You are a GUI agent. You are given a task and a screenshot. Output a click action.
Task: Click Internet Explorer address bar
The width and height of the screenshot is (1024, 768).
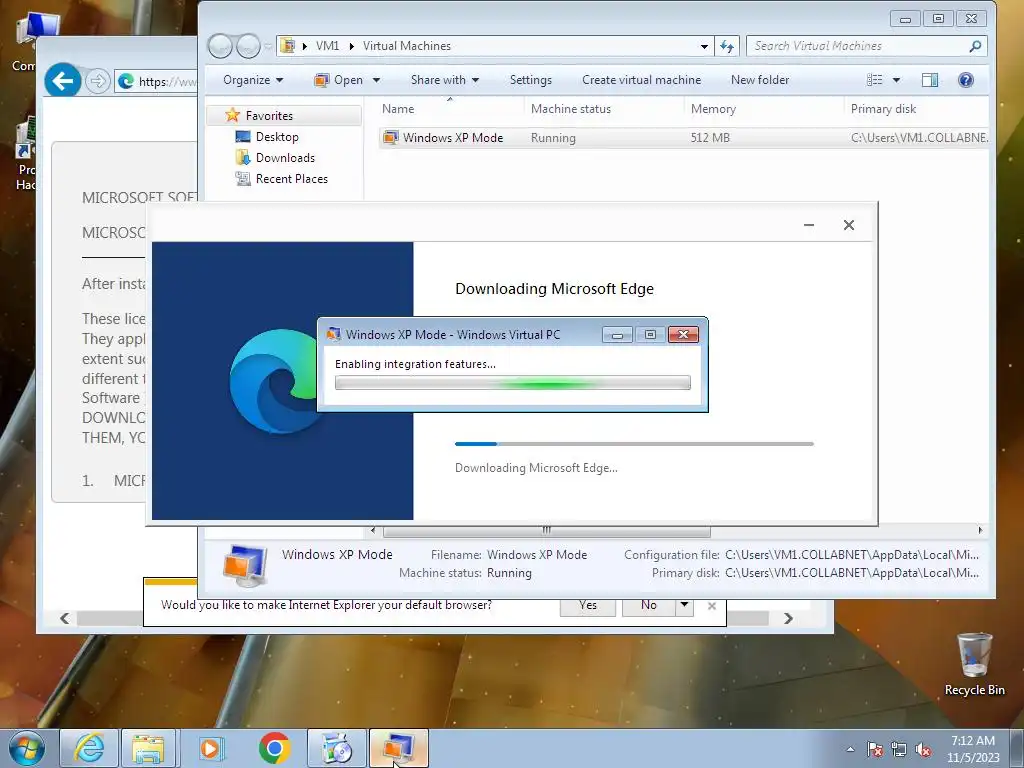[156, 81]
